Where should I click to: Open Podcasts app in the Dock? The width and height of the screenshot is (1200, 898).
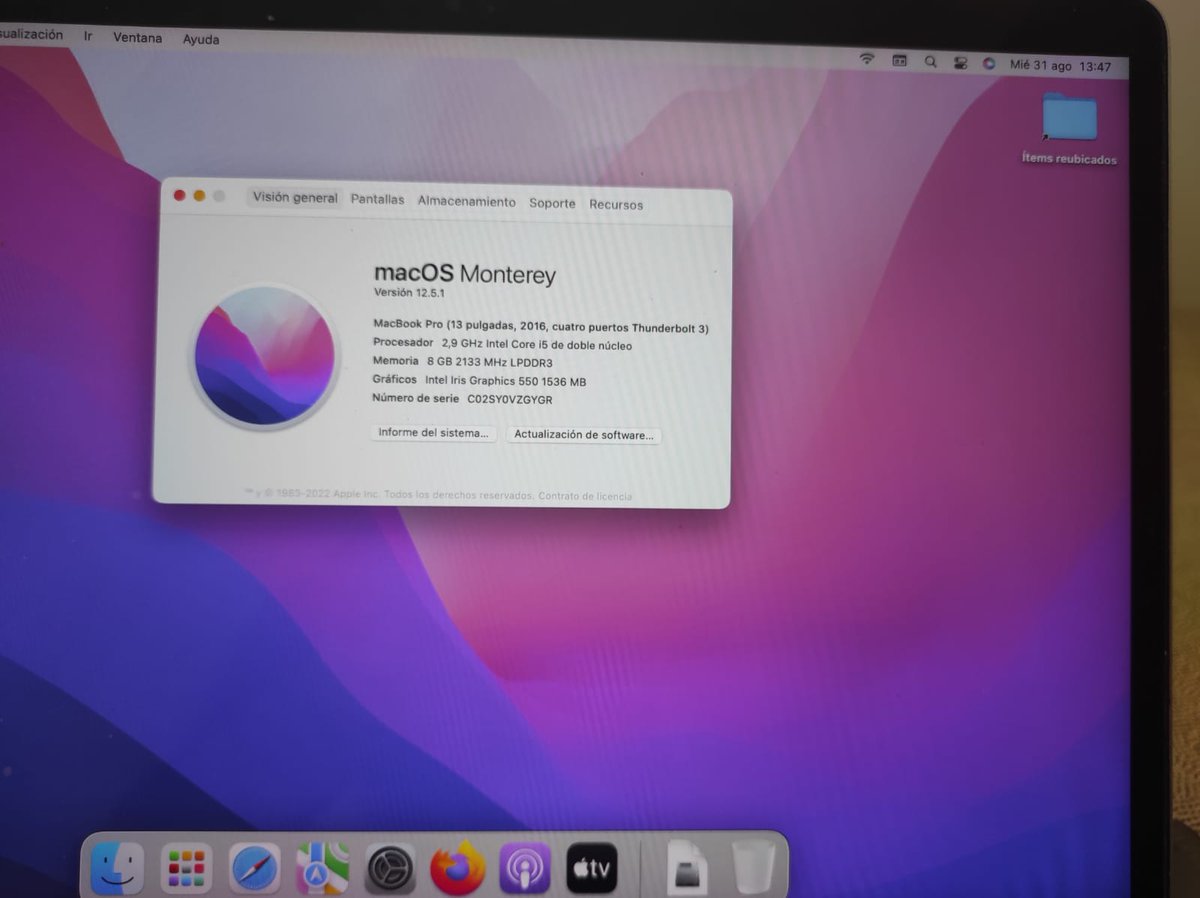[x=525, y=869]
